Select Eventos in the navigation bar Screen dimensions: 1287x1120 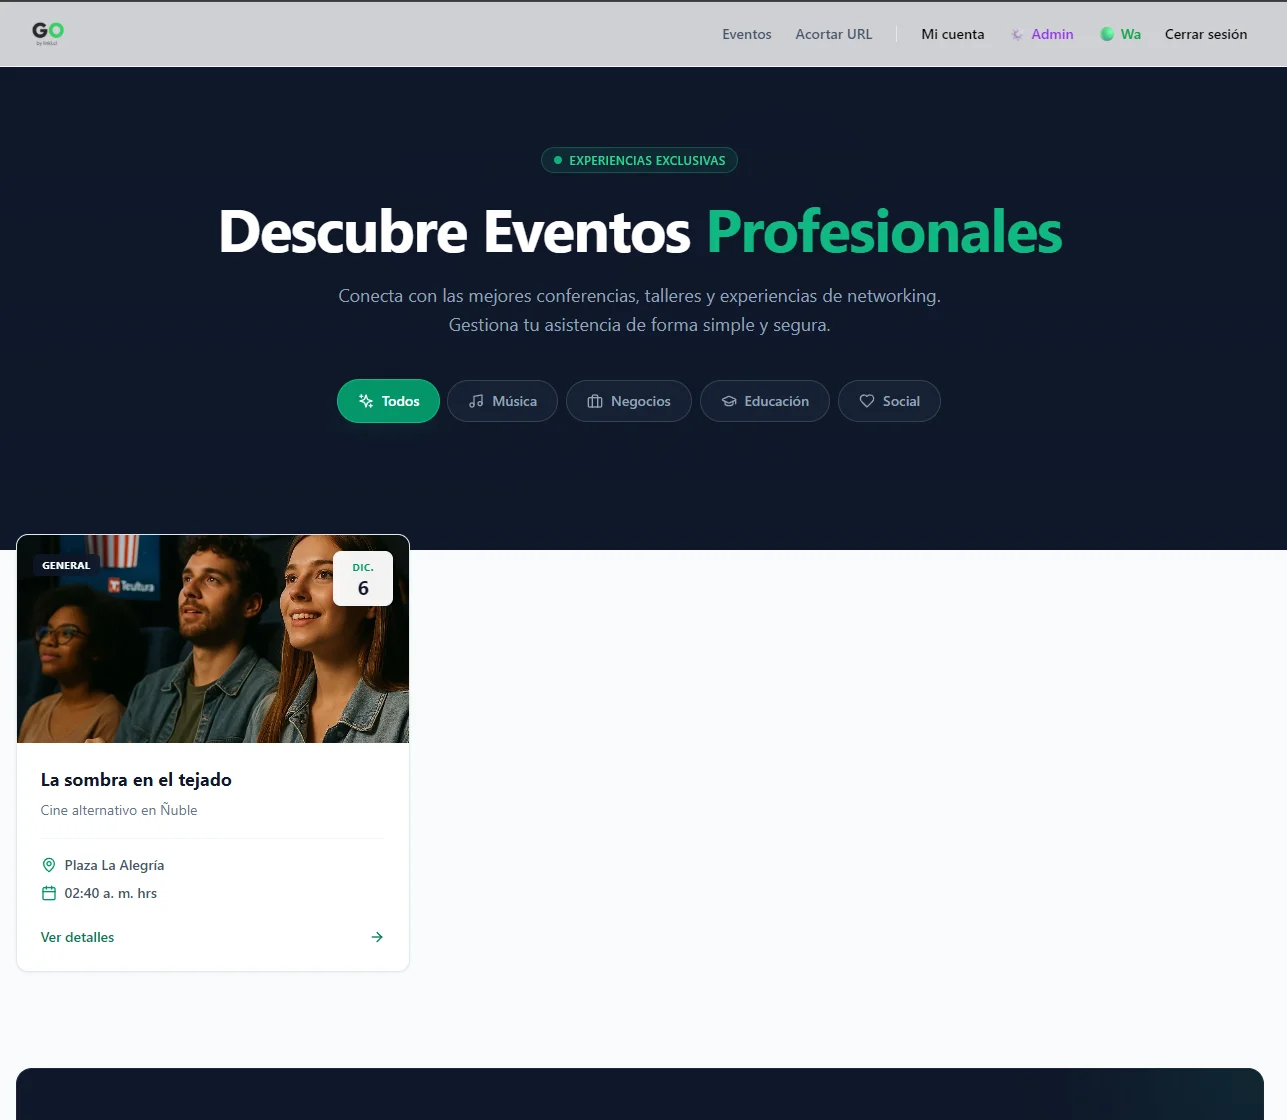[x=746, y=34]
